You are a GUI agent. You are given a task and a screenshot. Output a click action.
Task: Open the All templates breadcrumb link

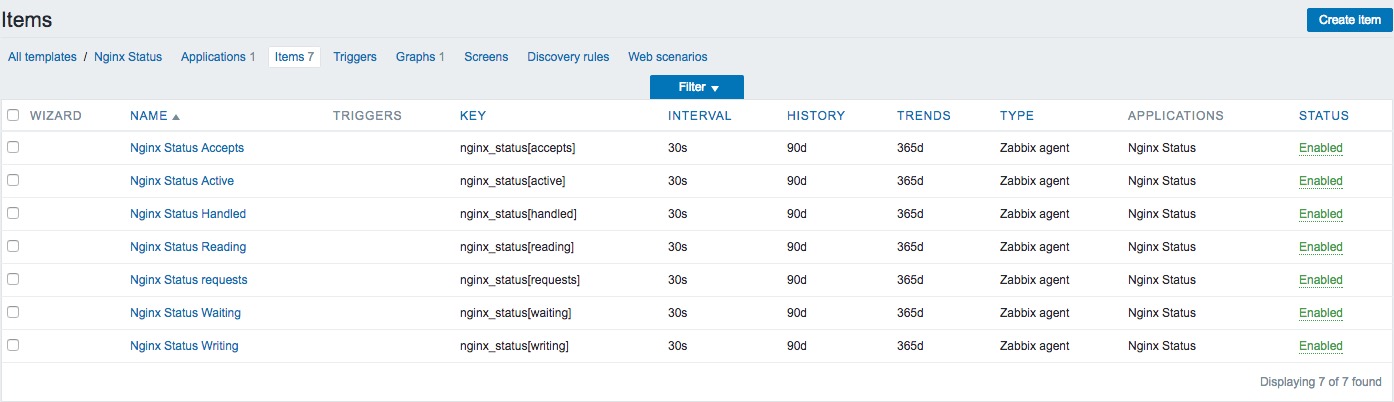(x=42, y=57)
